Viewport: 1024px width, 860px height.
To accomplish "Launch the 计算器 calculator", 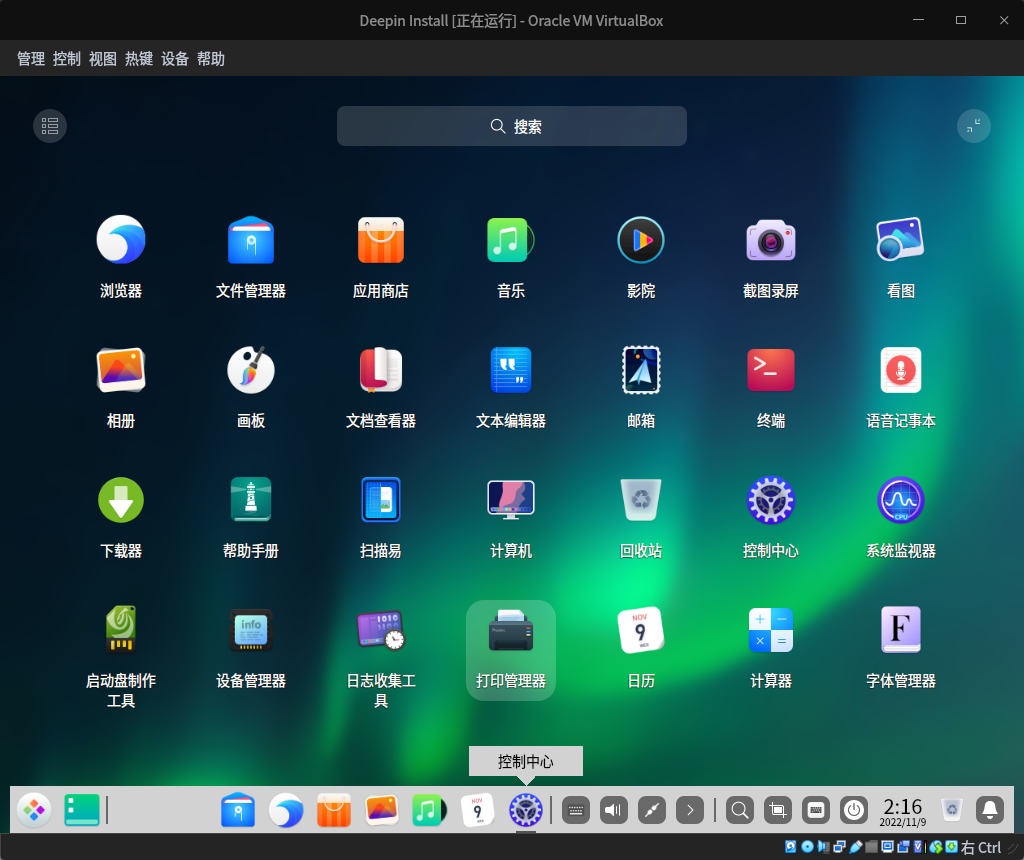I will click(771, 629).
